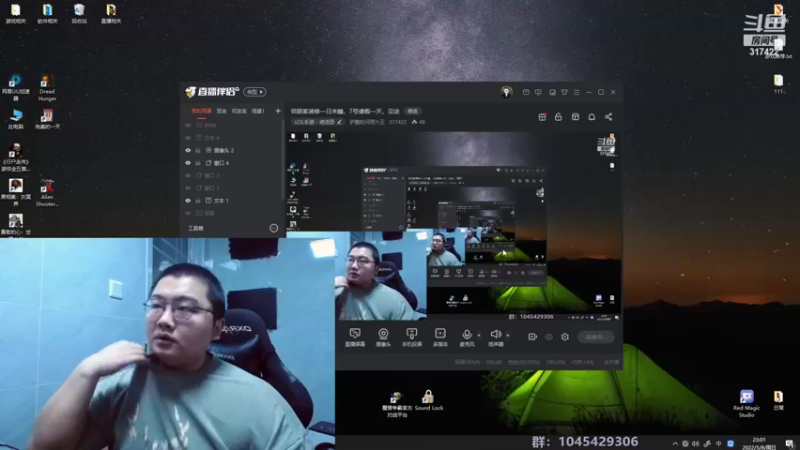Open Red Magic Studio desktop shortcut
Screen dimensions: 800x450
746,404
